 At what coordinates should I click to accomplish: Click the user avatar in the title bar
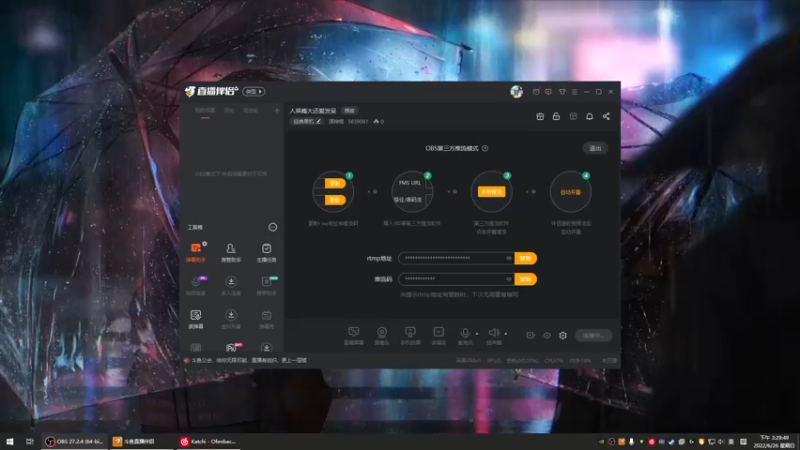click(516, 91)
